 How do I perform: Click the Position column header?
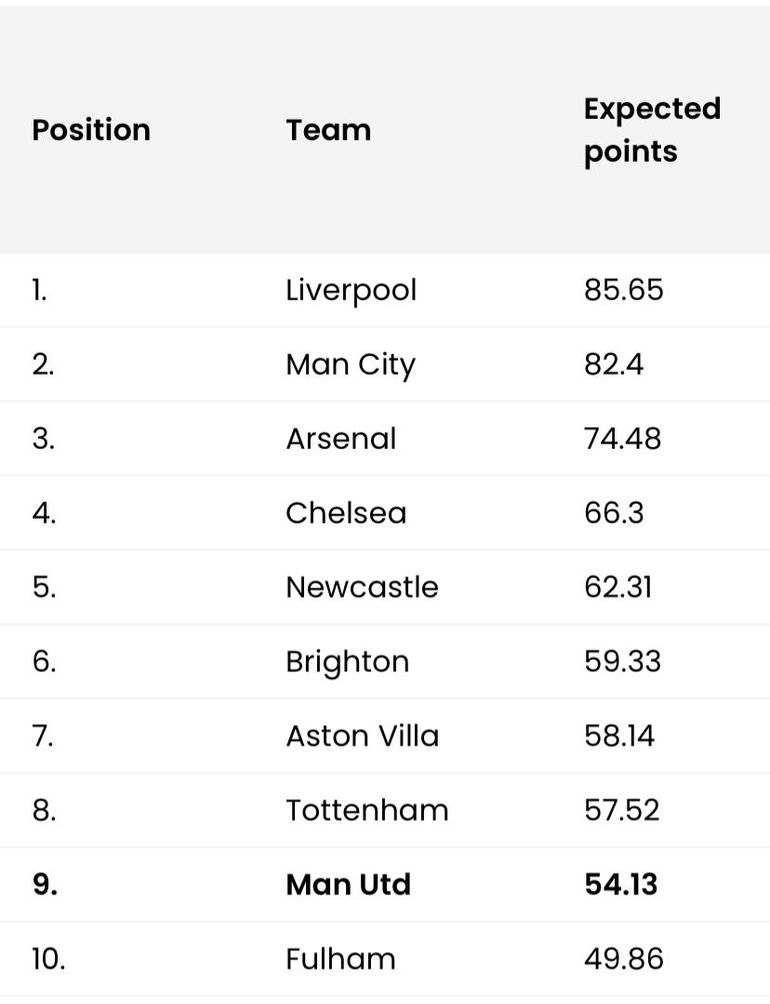tap(91, 130)
